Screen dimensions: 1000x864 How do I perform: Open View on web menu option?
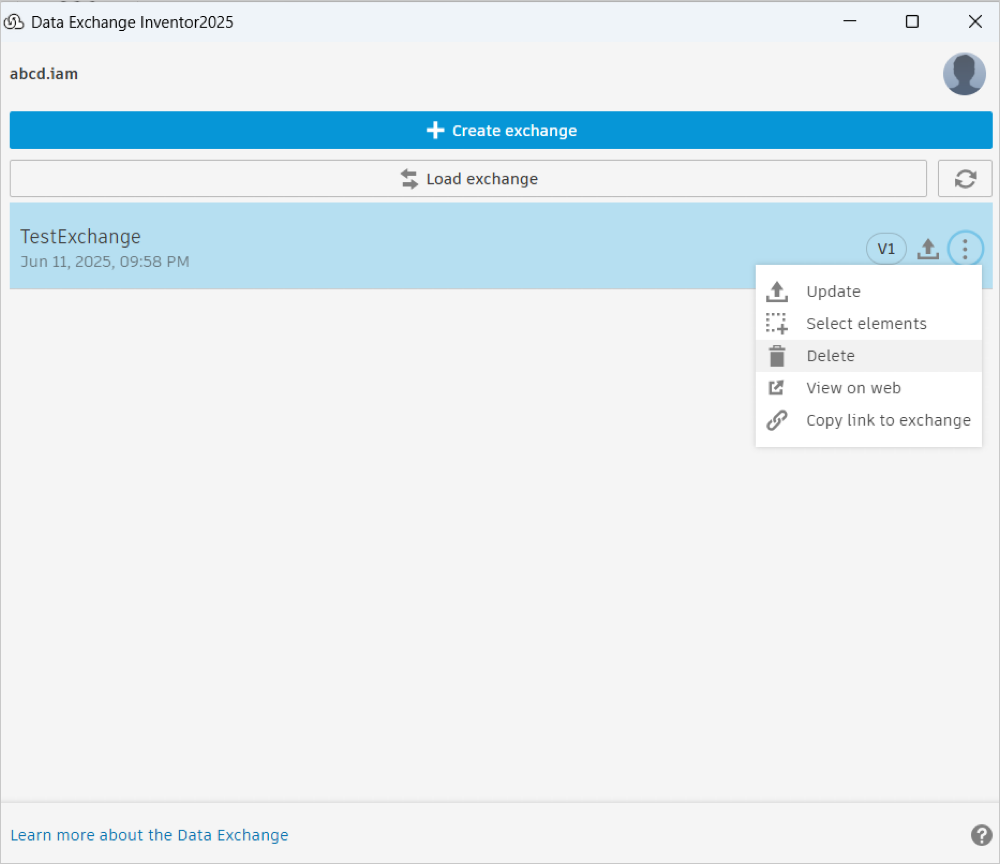(x=853, y=388)
